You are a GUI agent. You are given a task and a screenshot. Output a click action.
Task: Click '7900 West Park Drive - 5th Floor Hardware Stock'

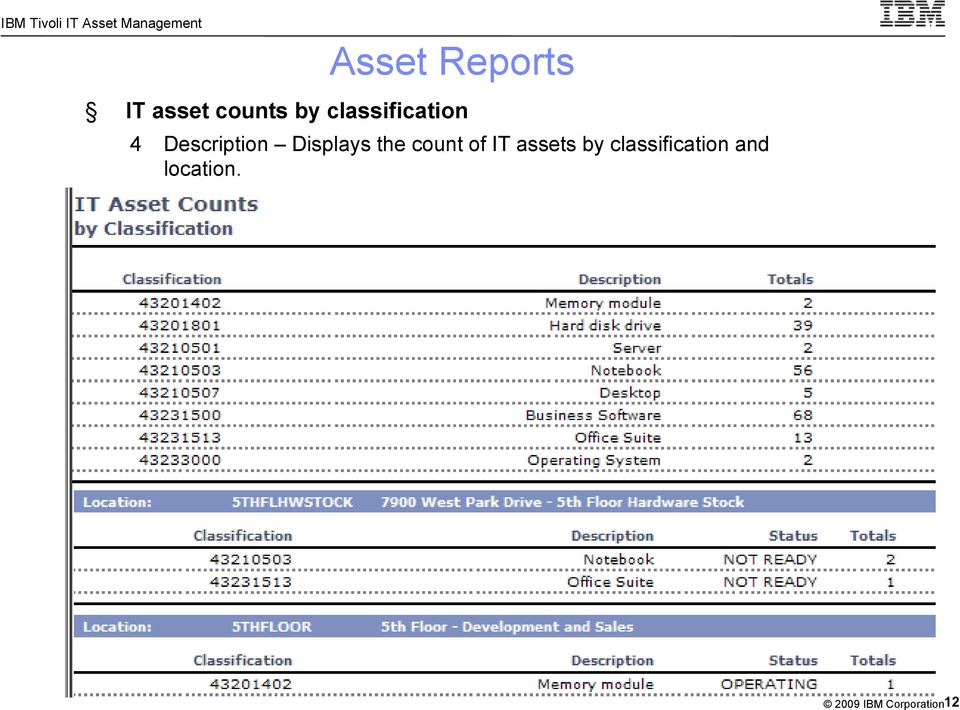(x=562, y=503)
